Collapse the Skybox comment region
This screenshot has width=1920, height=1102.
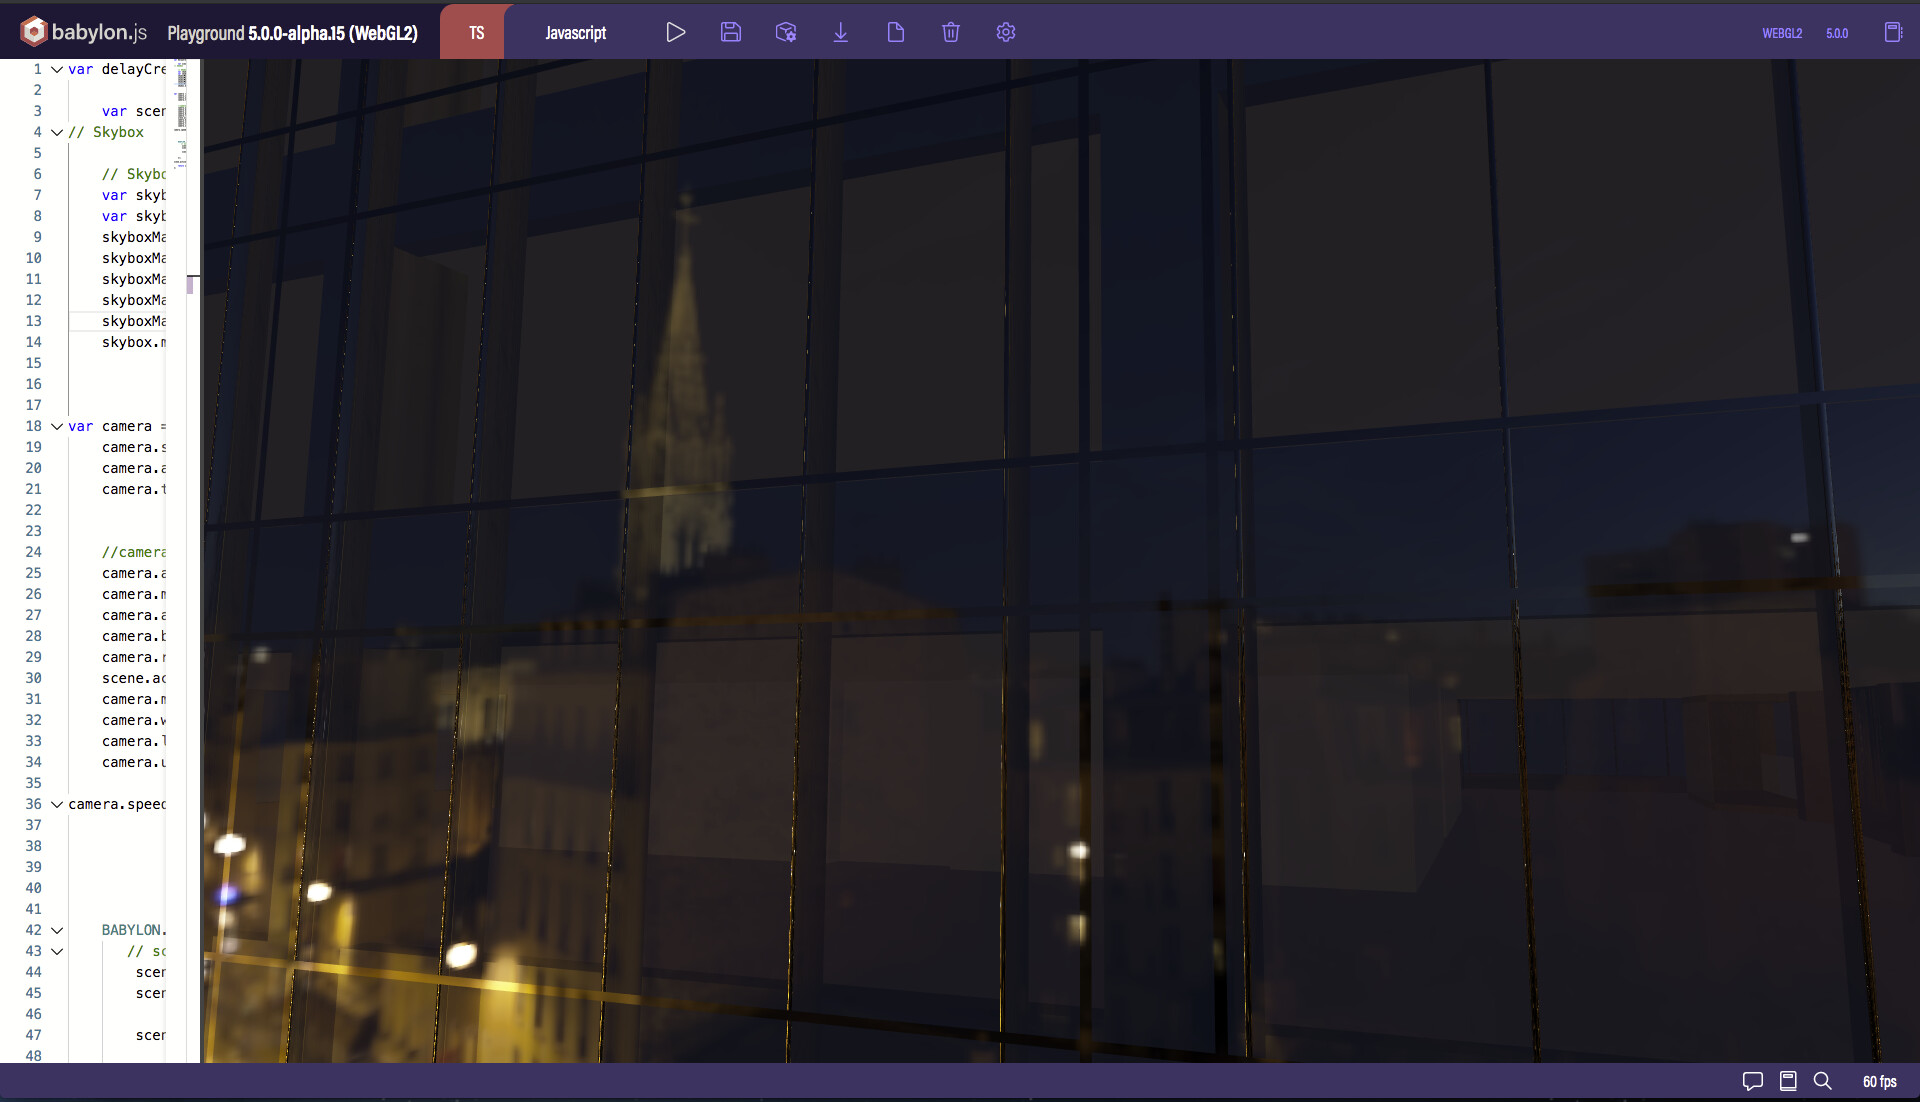(57, 132)
